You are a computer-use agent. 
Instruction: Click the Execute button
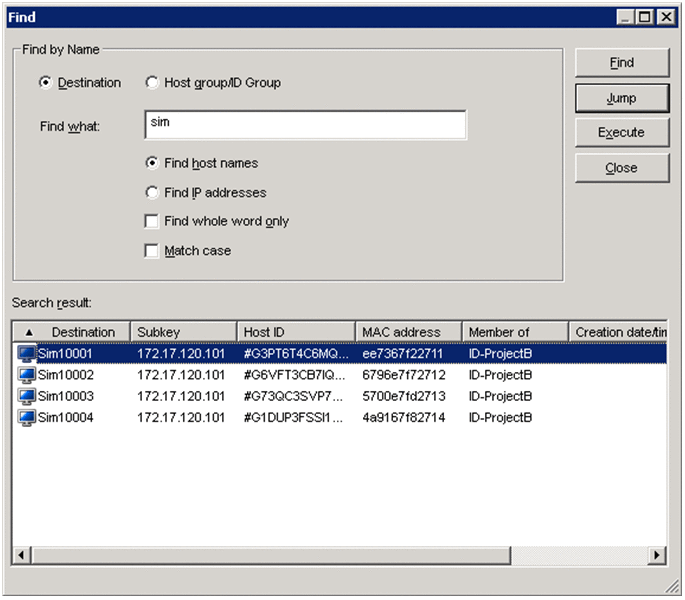point(621,133)
